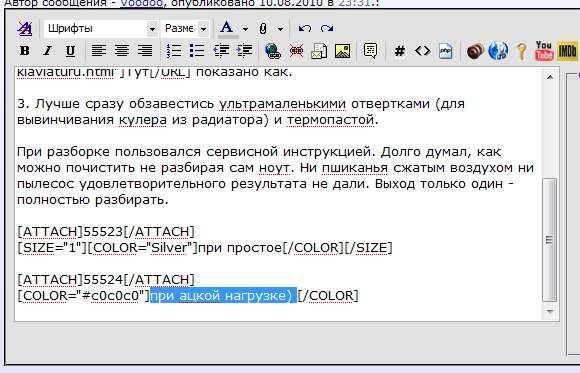Click the editor scrollbar up arrow
This screenshot has height=373, width=580.
(550, 77)
